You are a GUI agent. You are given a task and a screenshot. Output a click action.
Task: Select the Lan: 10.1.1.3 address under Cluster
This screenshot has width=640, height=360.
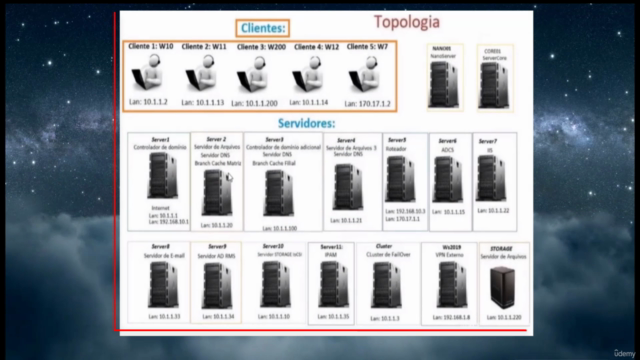click(x=385, y=318)
